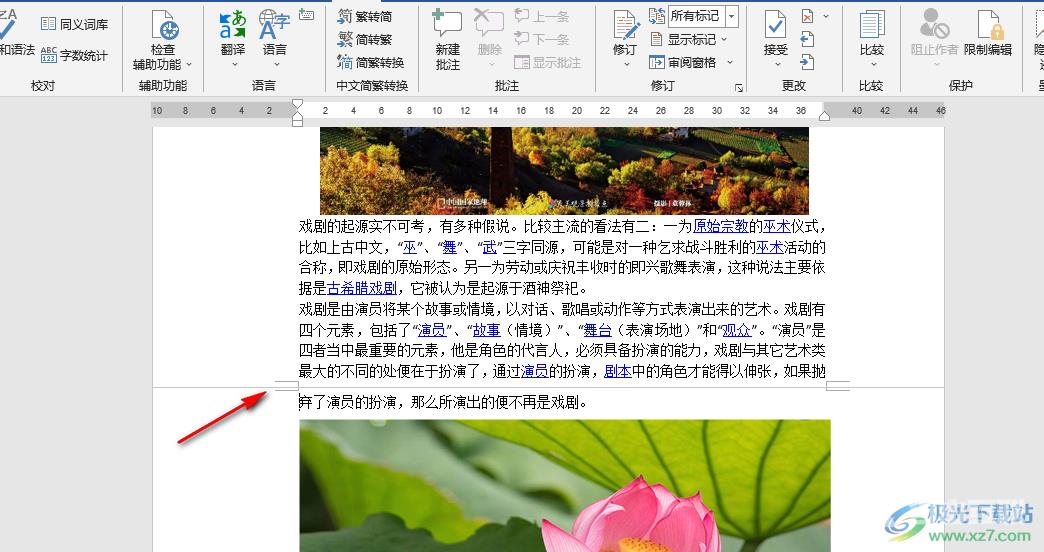Open Restrict Editing (限制编辑)
The height and width of the screenshot is (552, 1044).
988,33
